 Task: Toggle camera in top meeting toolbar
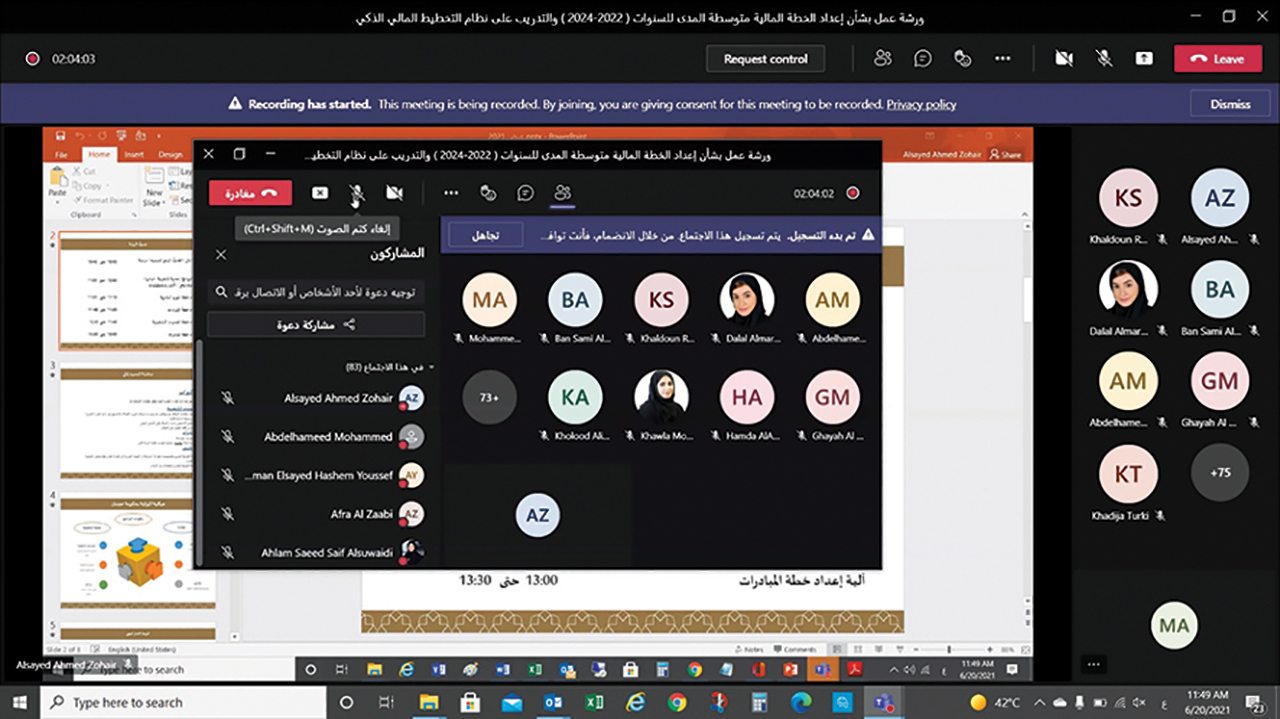pyautogui.click(x=1064, y=59)
